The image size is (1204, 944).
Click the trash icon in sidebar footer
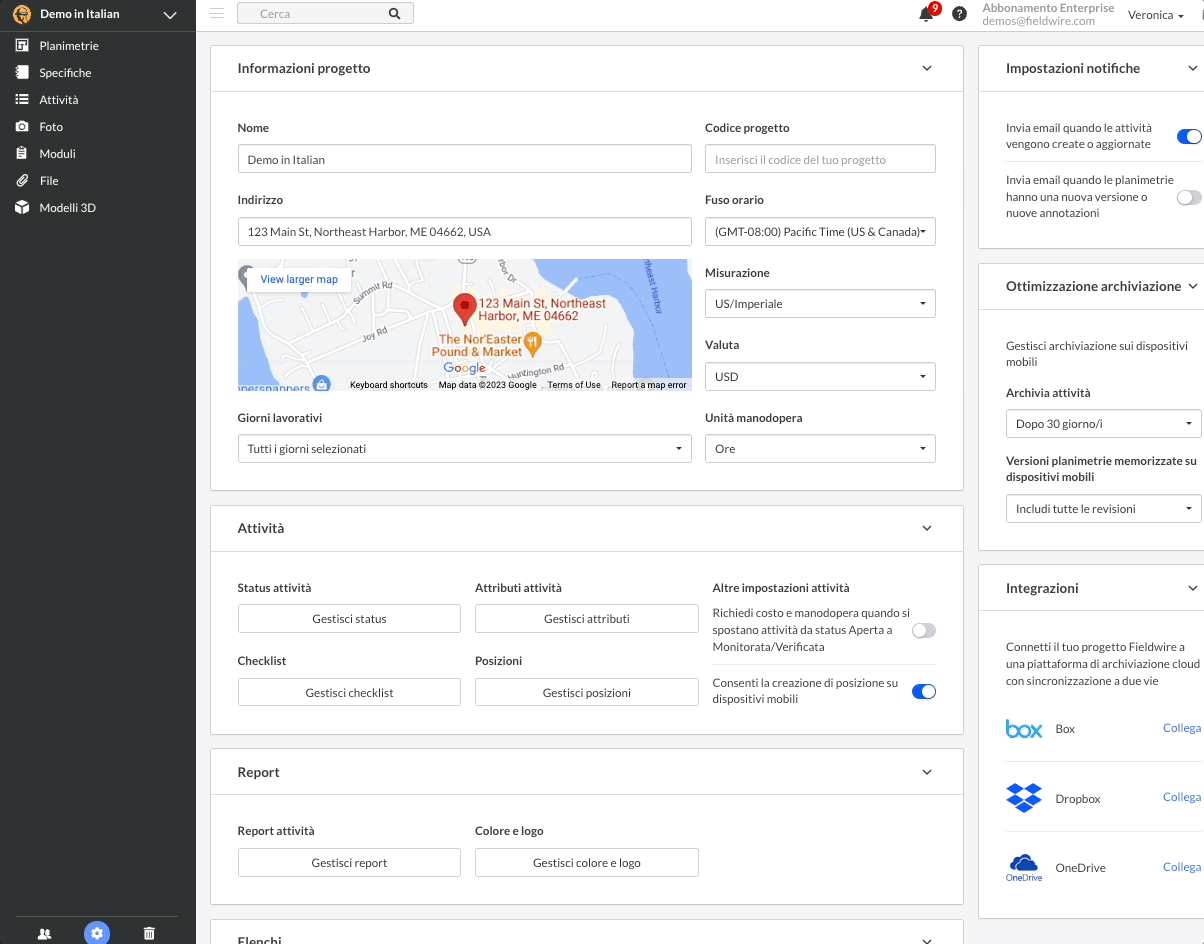(x=149, y=933)
